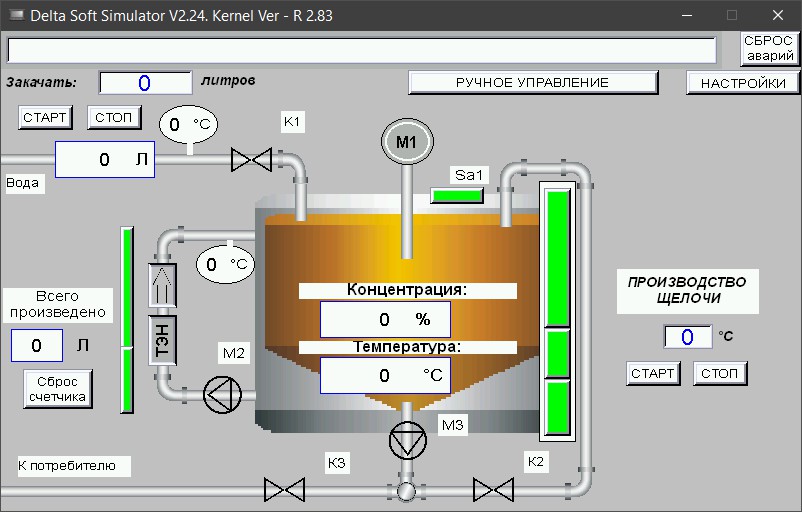Open НАСТРОЙКИ settings

[x=742, y=83]
